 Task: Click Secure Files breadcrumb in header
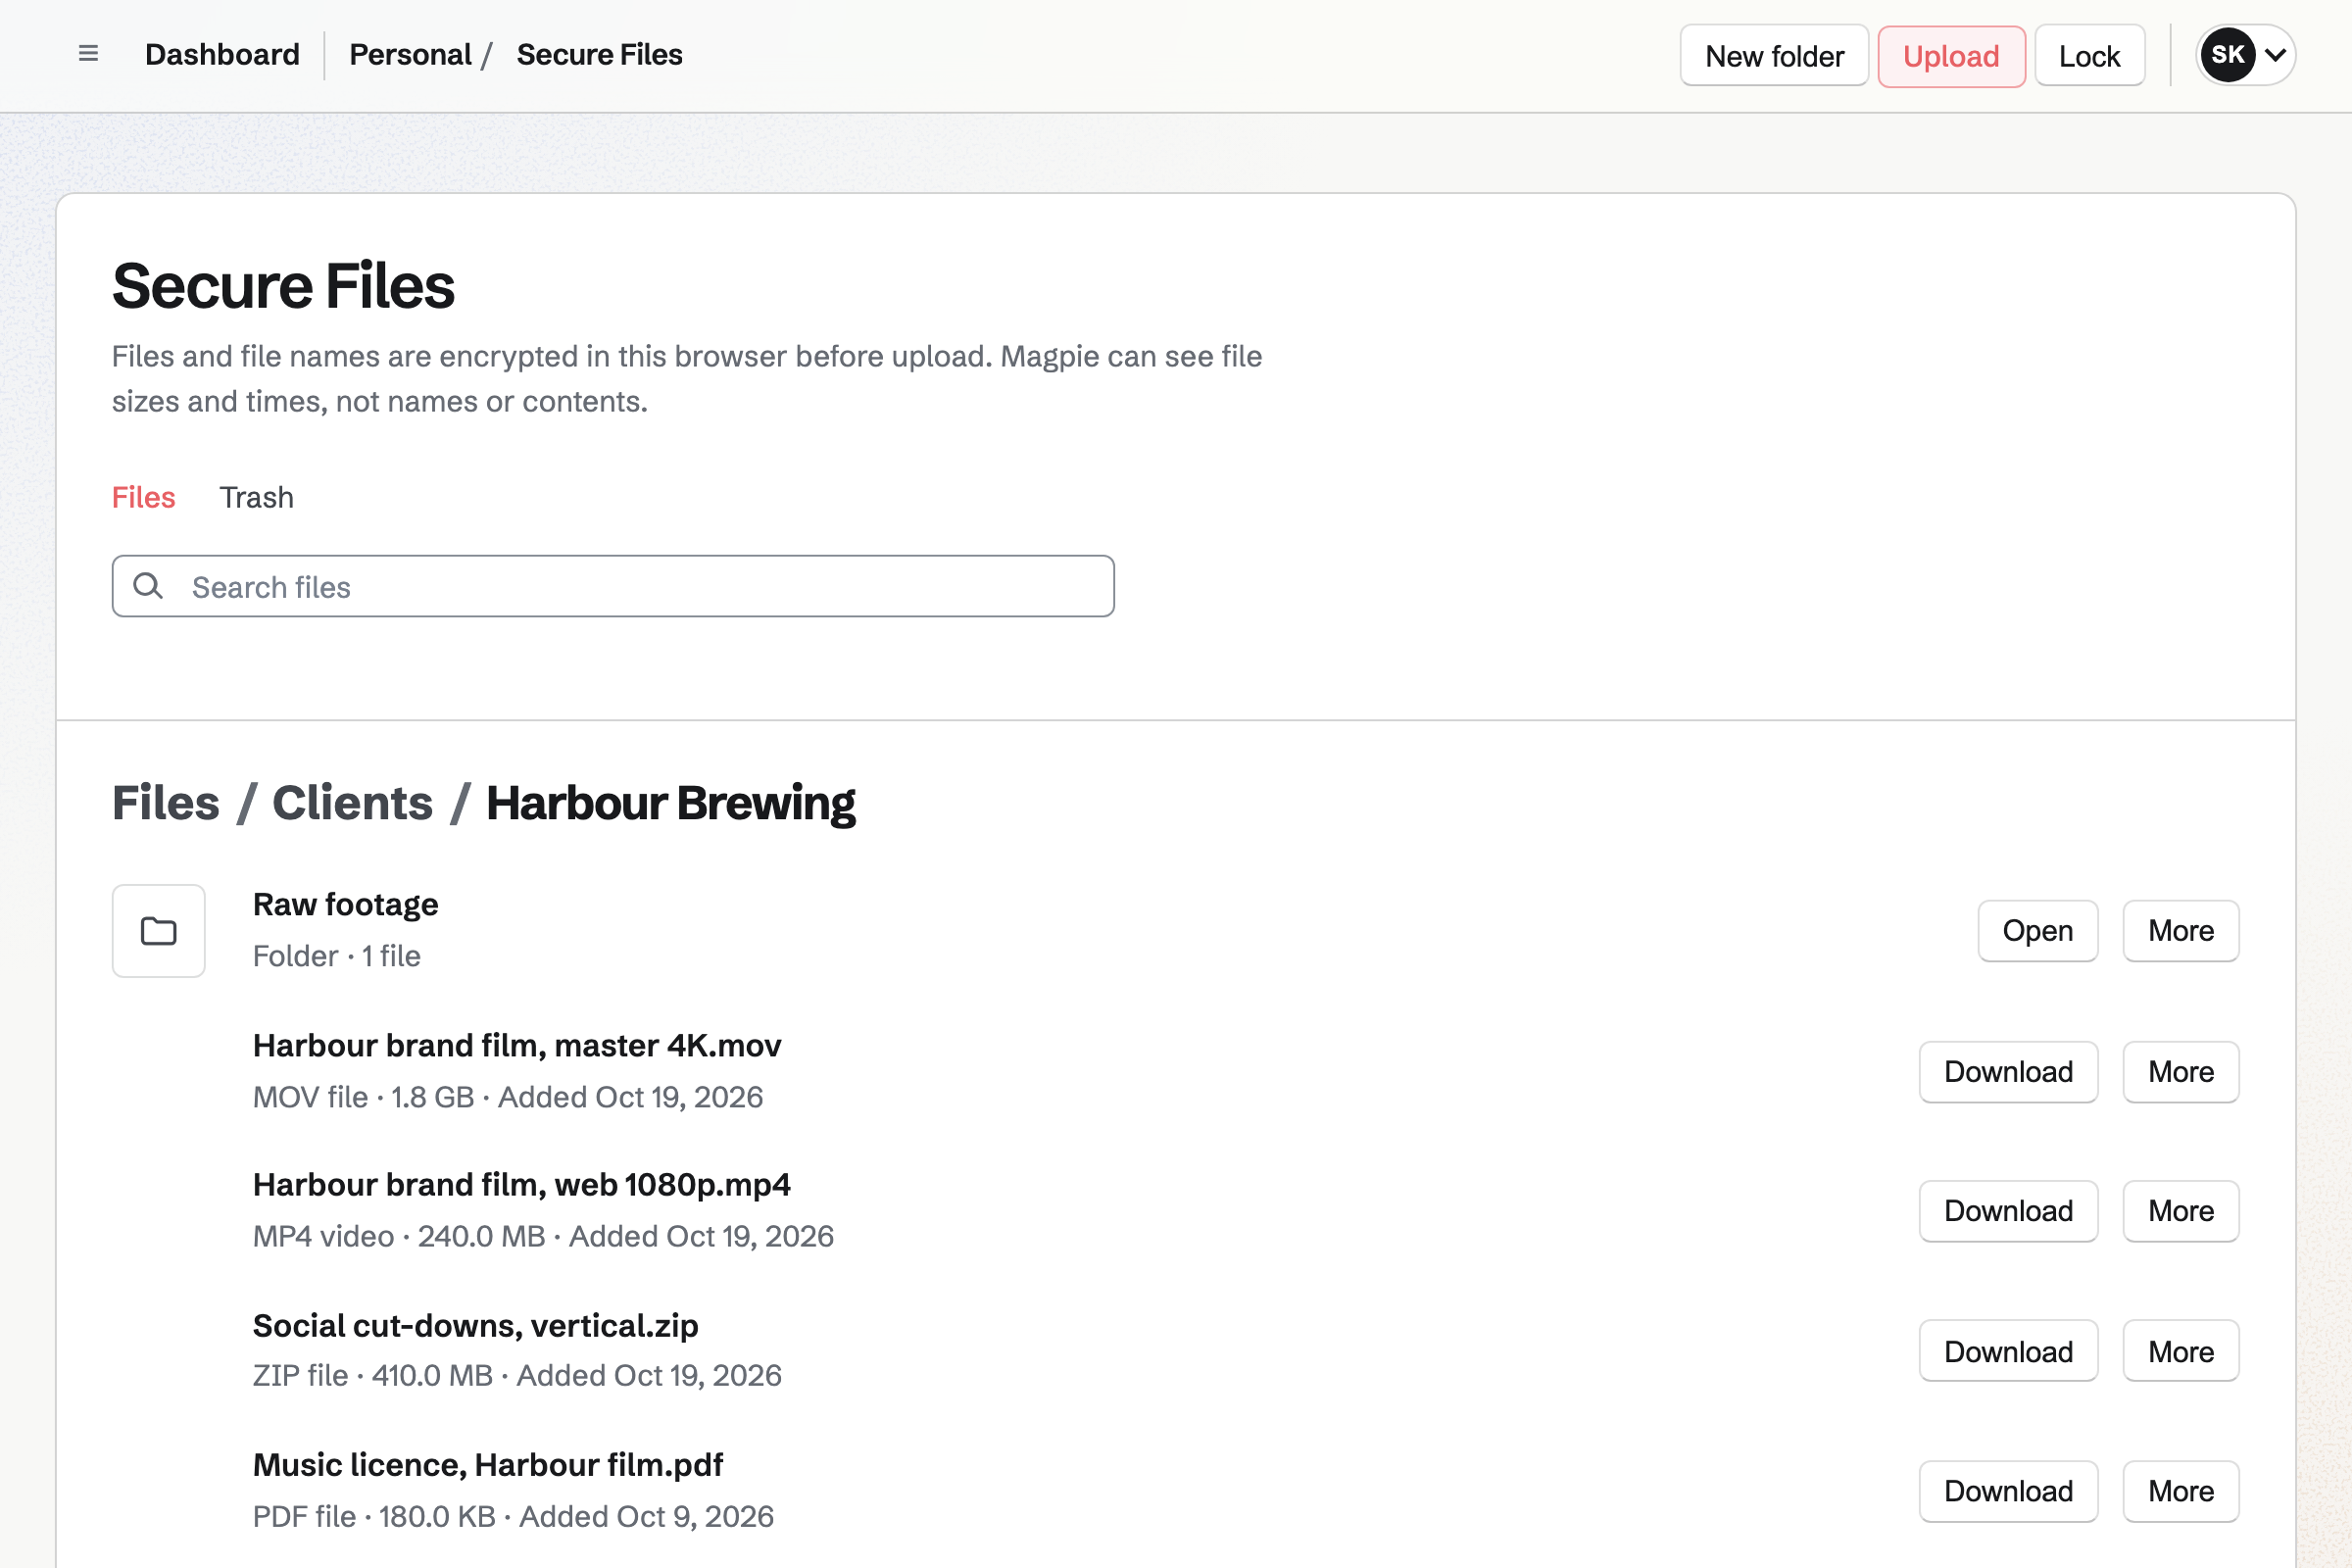599,55
